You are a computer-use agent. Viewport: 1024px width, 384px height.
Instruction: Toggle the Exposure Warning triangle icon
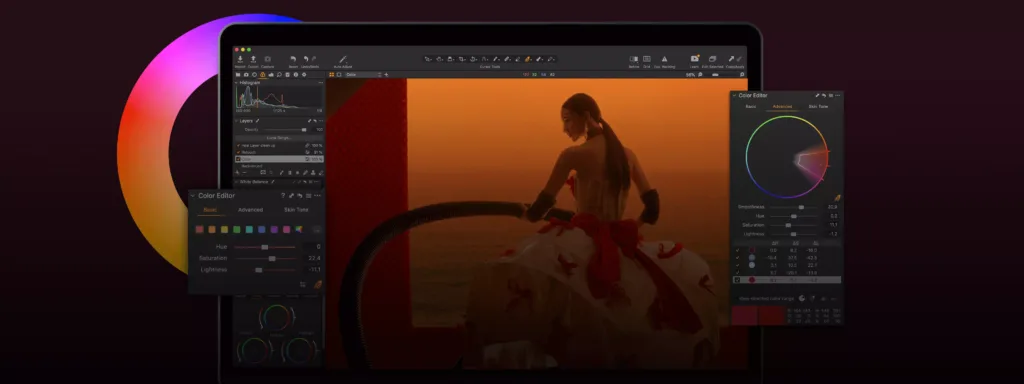665,59
